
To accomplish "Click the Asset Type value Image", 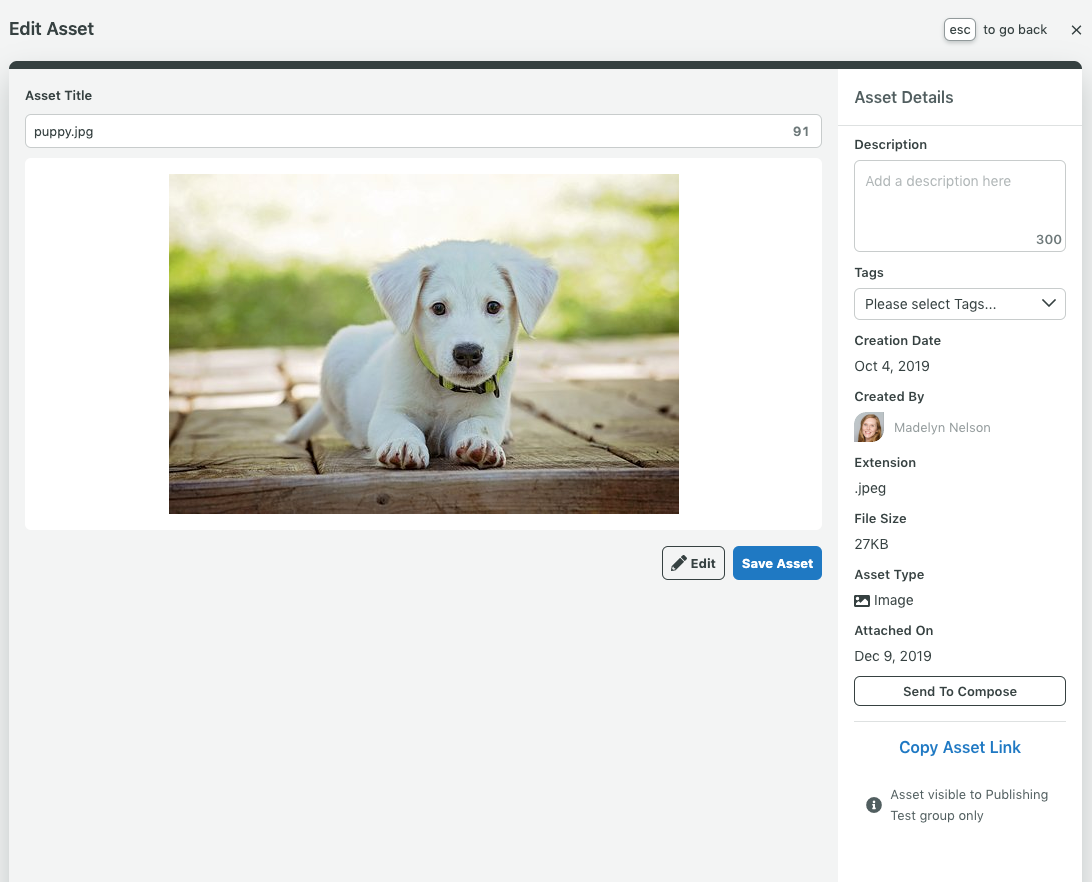I will point(893,601).
